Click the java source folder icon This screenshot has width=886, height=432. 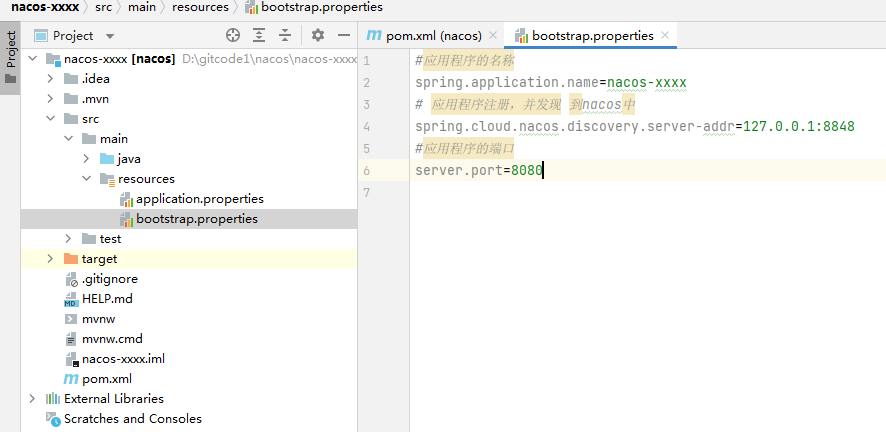click(107, 159)
